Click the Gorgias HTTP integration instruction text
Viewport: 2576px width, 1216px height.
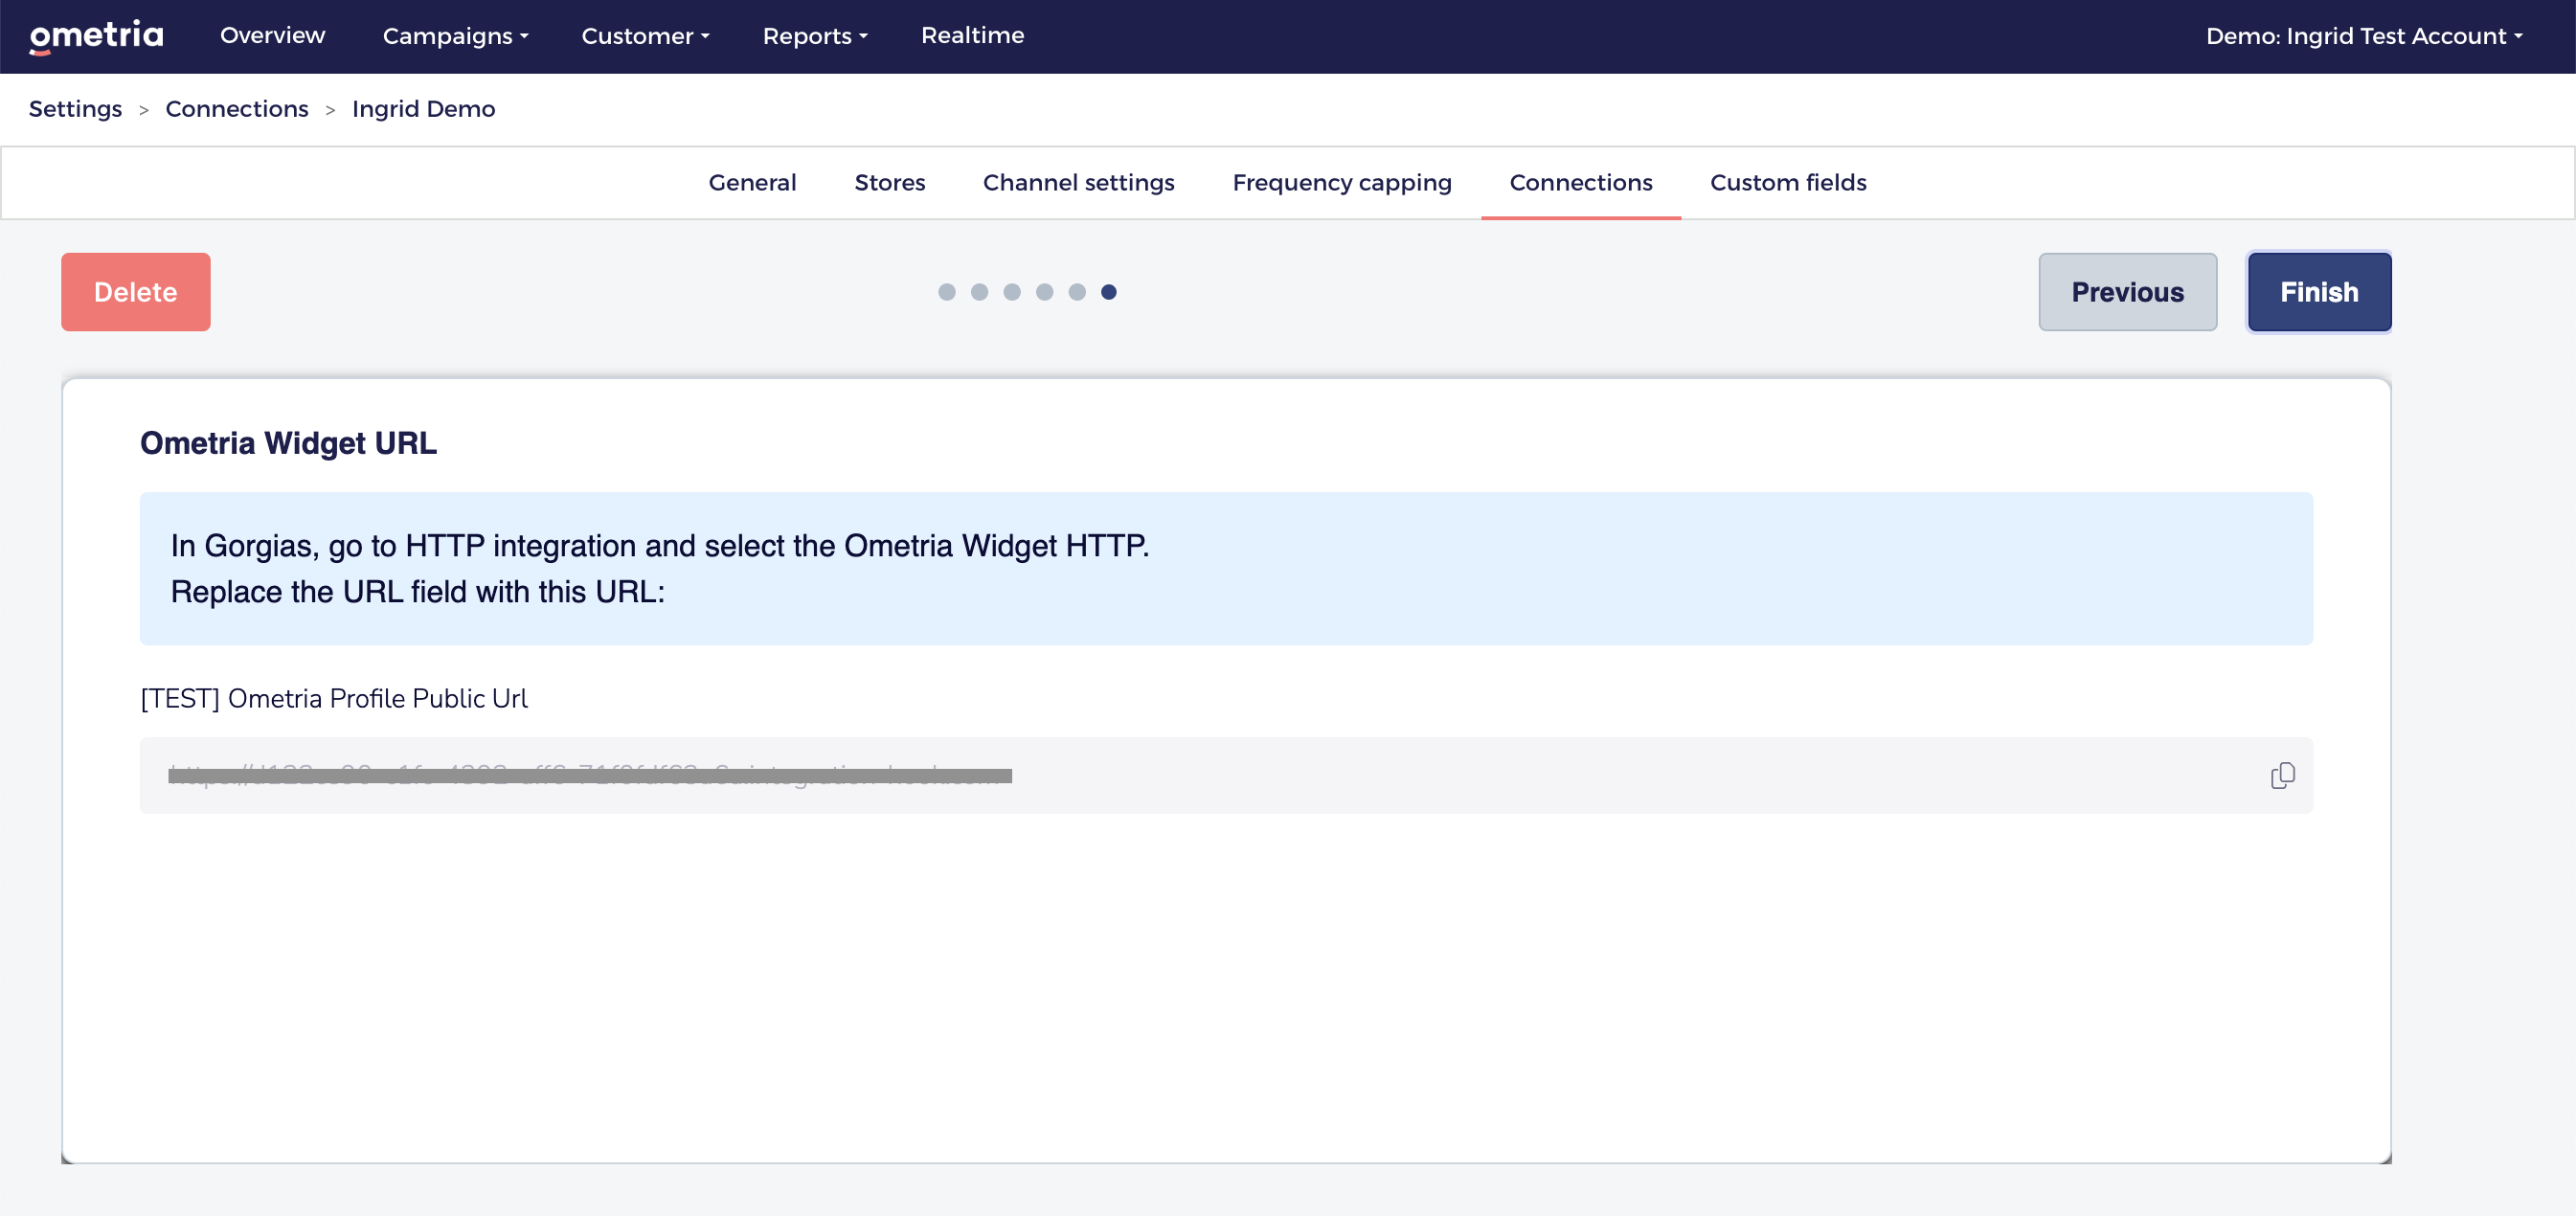pyautogui.click(x=660, y=568)
